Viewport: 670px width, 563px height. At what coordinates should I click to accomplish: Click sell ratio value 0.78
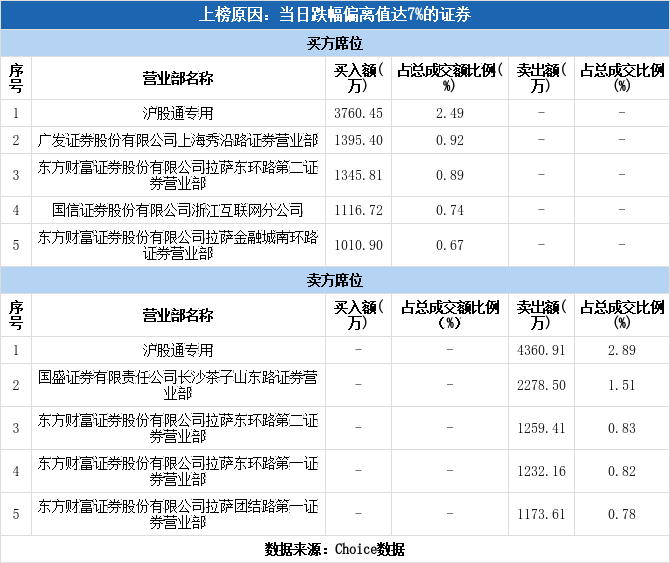pos(622,514)
